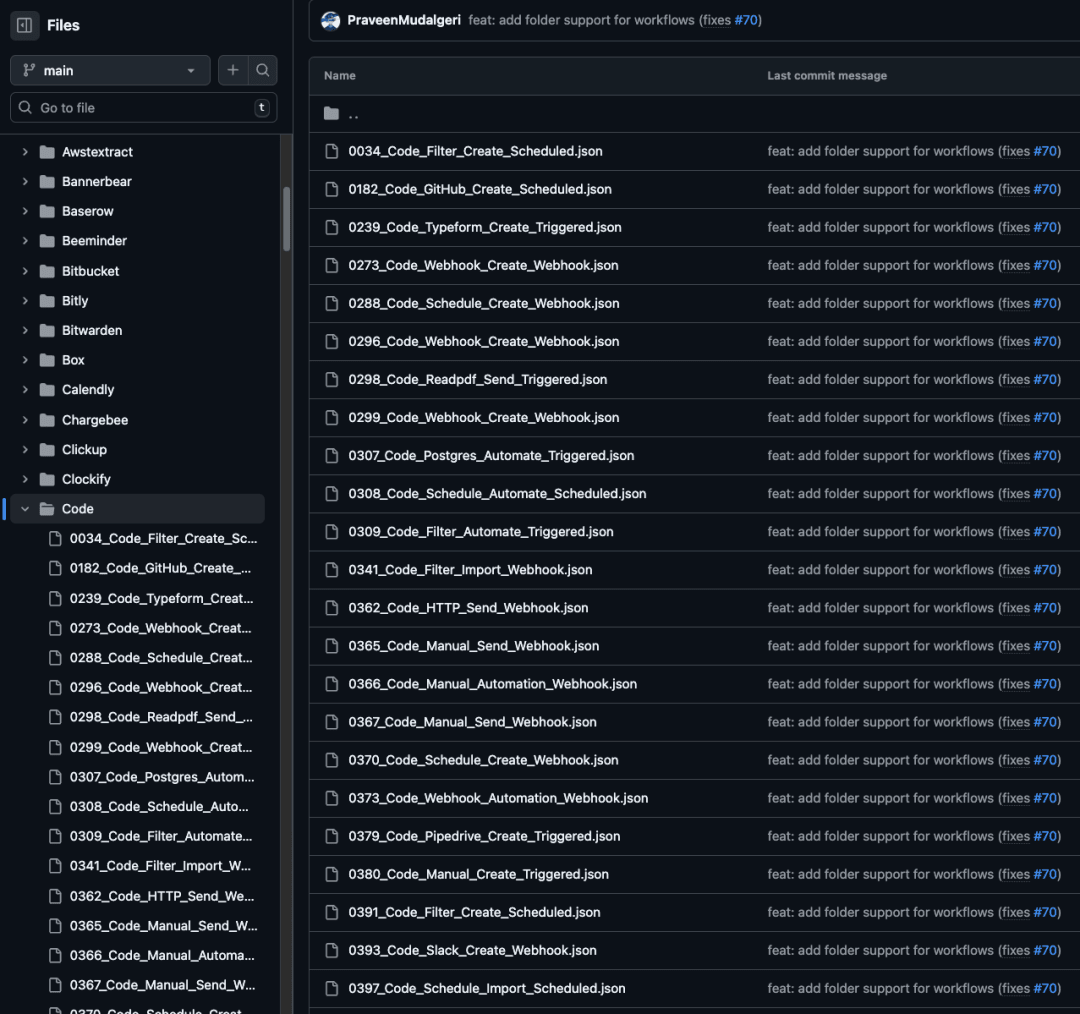Click PraveenMudalgeri author avatar
Screen dimensions: 1080x1014
pyautogui.click(x=331, y=21)
